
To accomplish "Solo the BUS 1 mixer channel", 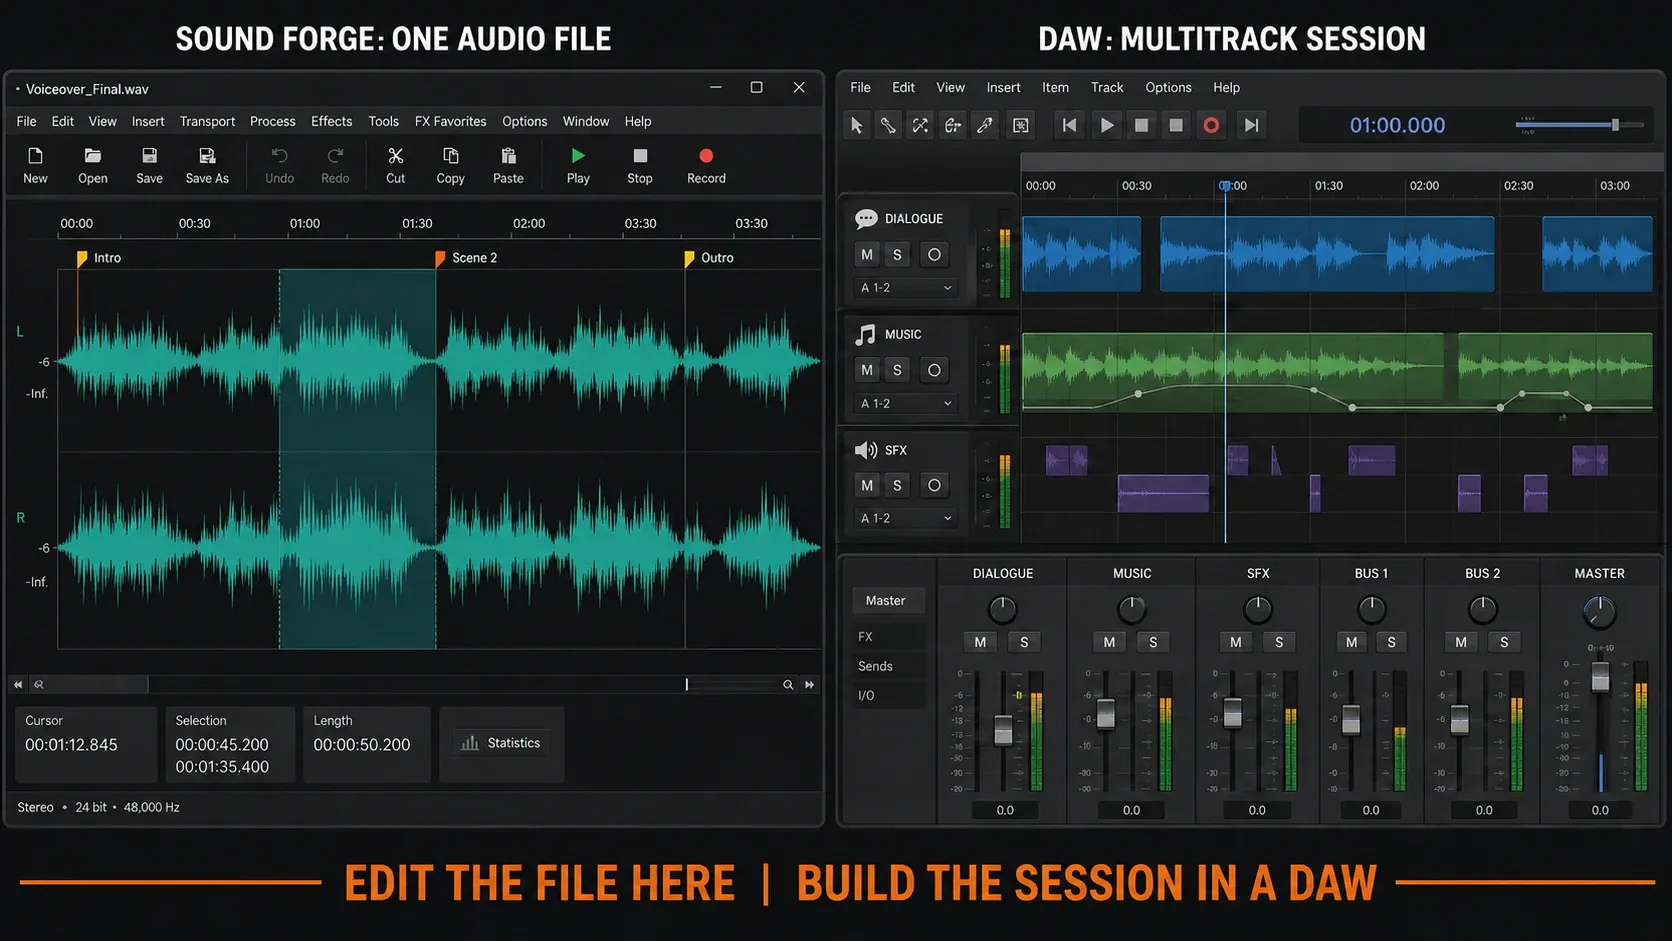I will tap(1391, 642).
